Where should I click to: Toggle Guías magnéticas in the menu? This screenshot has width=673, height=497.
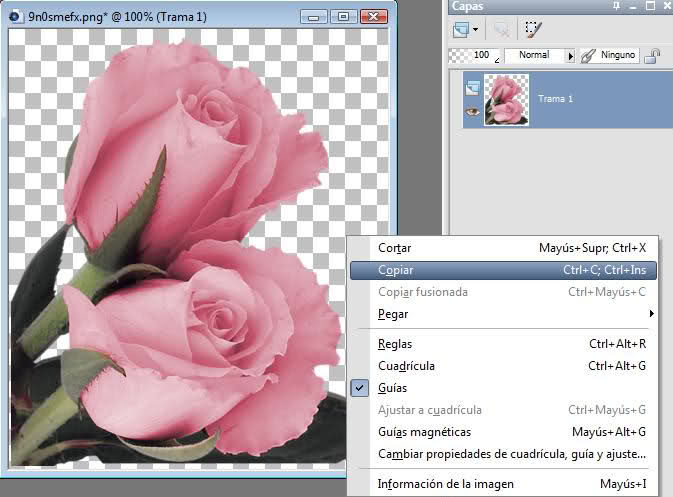click(x=503, y=432)
